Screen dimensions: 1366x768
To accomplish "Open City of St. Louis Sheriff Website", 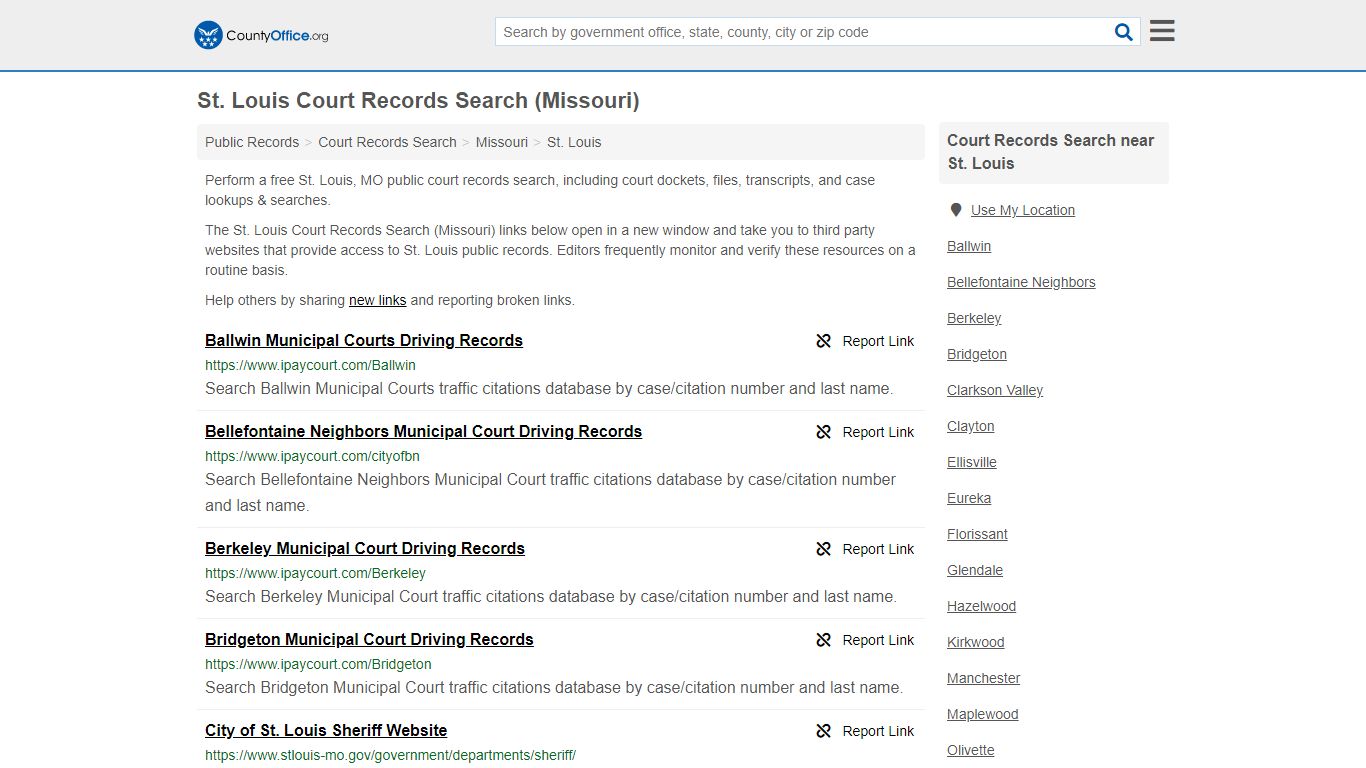I will tap(326, 730).
